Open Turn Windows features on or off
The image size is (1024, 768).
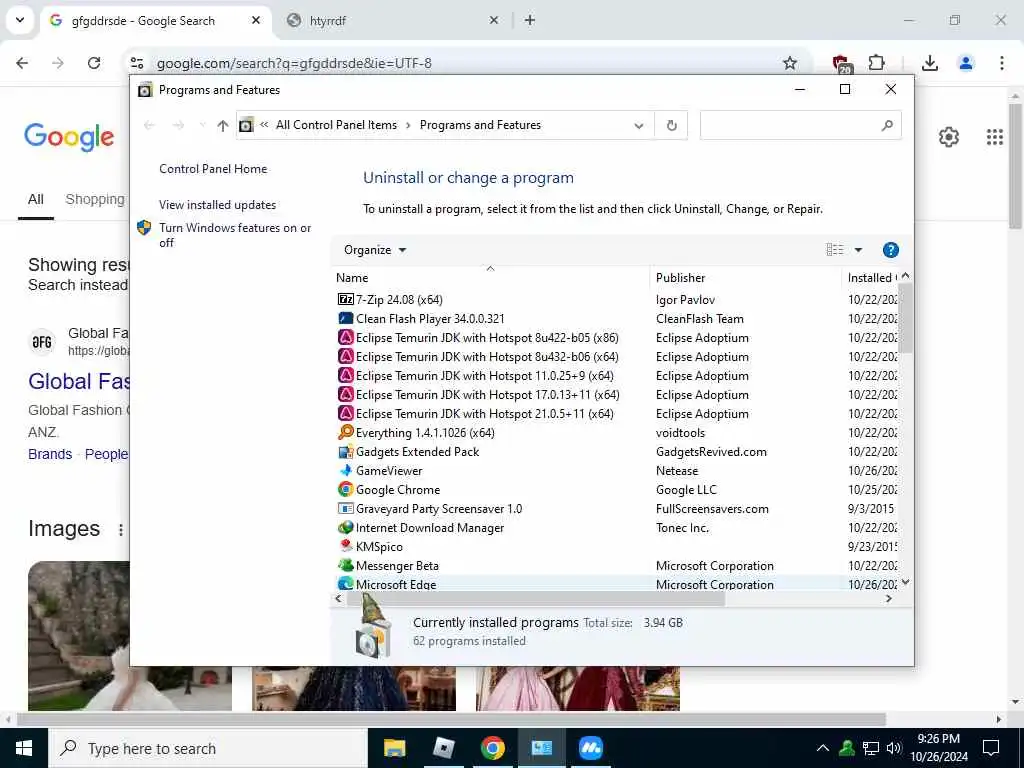click(234, 234)
